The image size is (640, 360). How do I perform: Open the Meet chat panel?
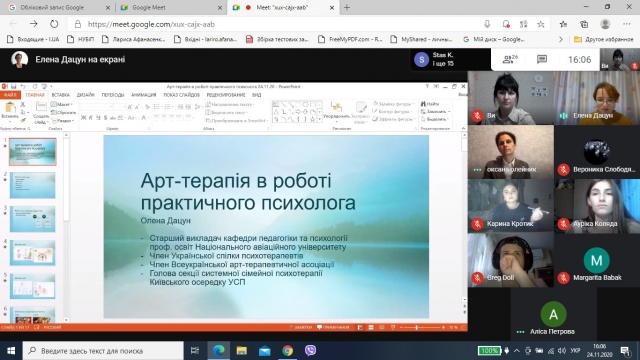pos(542,60)
